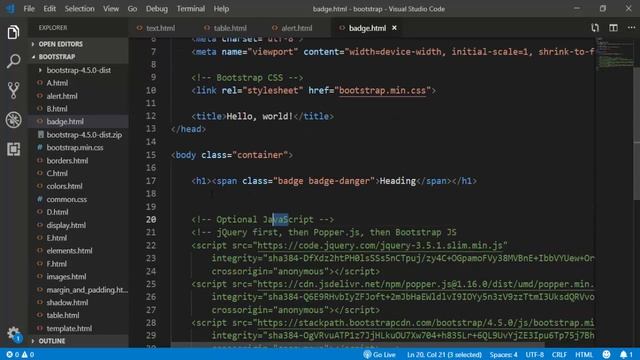Switch to the table.html tab
The height and width of the screenshot is (360, 640).
coord(230,28)
